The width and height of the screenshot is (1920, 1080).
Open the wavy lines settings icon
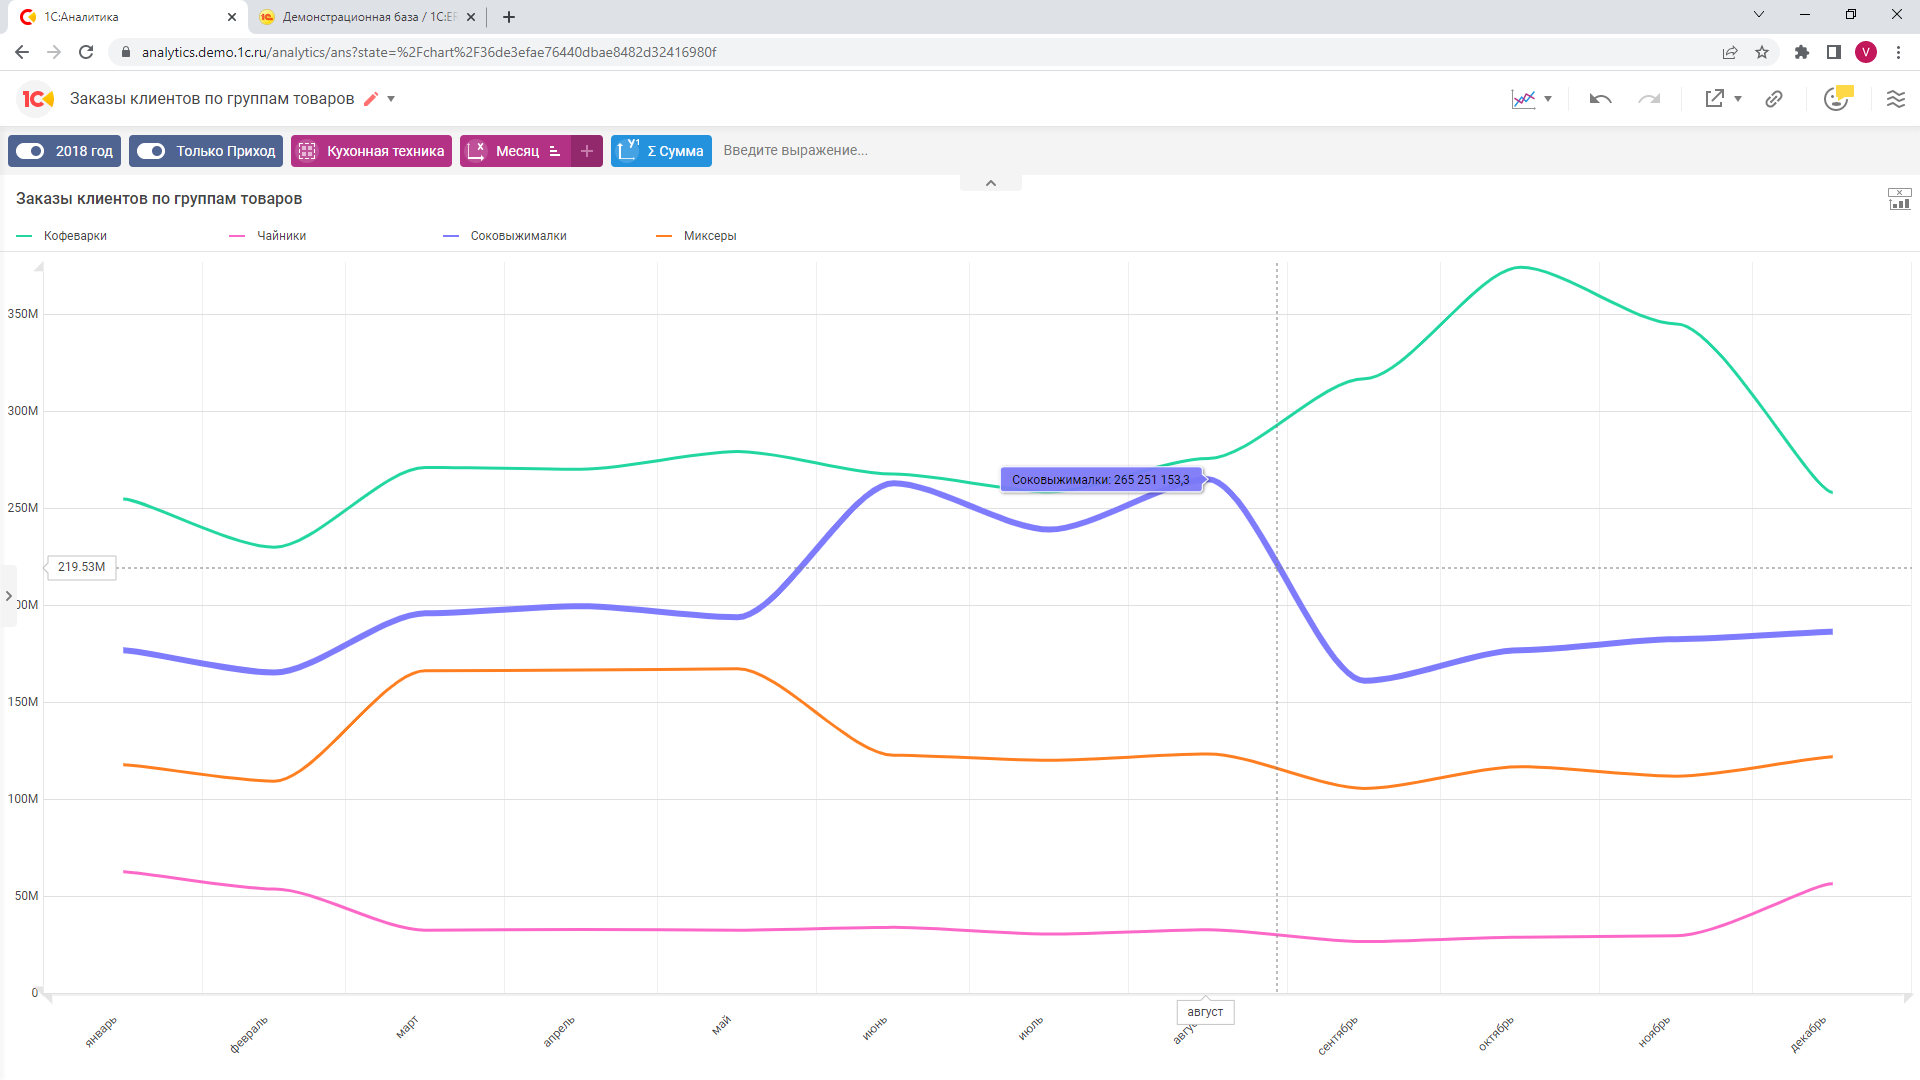coord(1896,99)
